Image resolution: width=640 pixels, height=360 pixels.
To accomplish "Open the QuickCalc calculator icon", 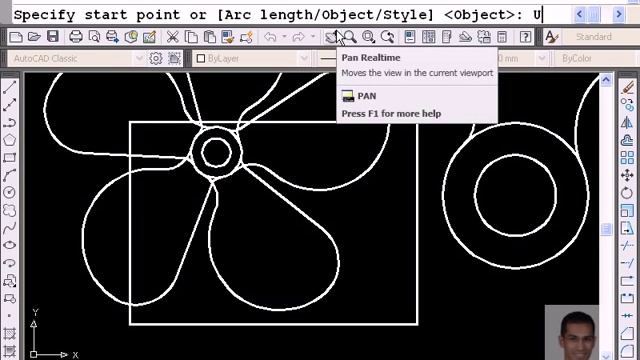I will pyautogui.click(x=502, y=37).
